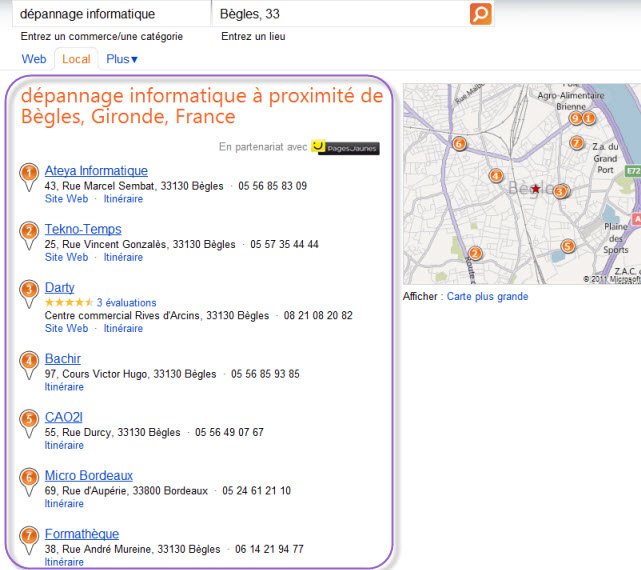
Task: Select the Local tab
Action: [x=76, y=59]
